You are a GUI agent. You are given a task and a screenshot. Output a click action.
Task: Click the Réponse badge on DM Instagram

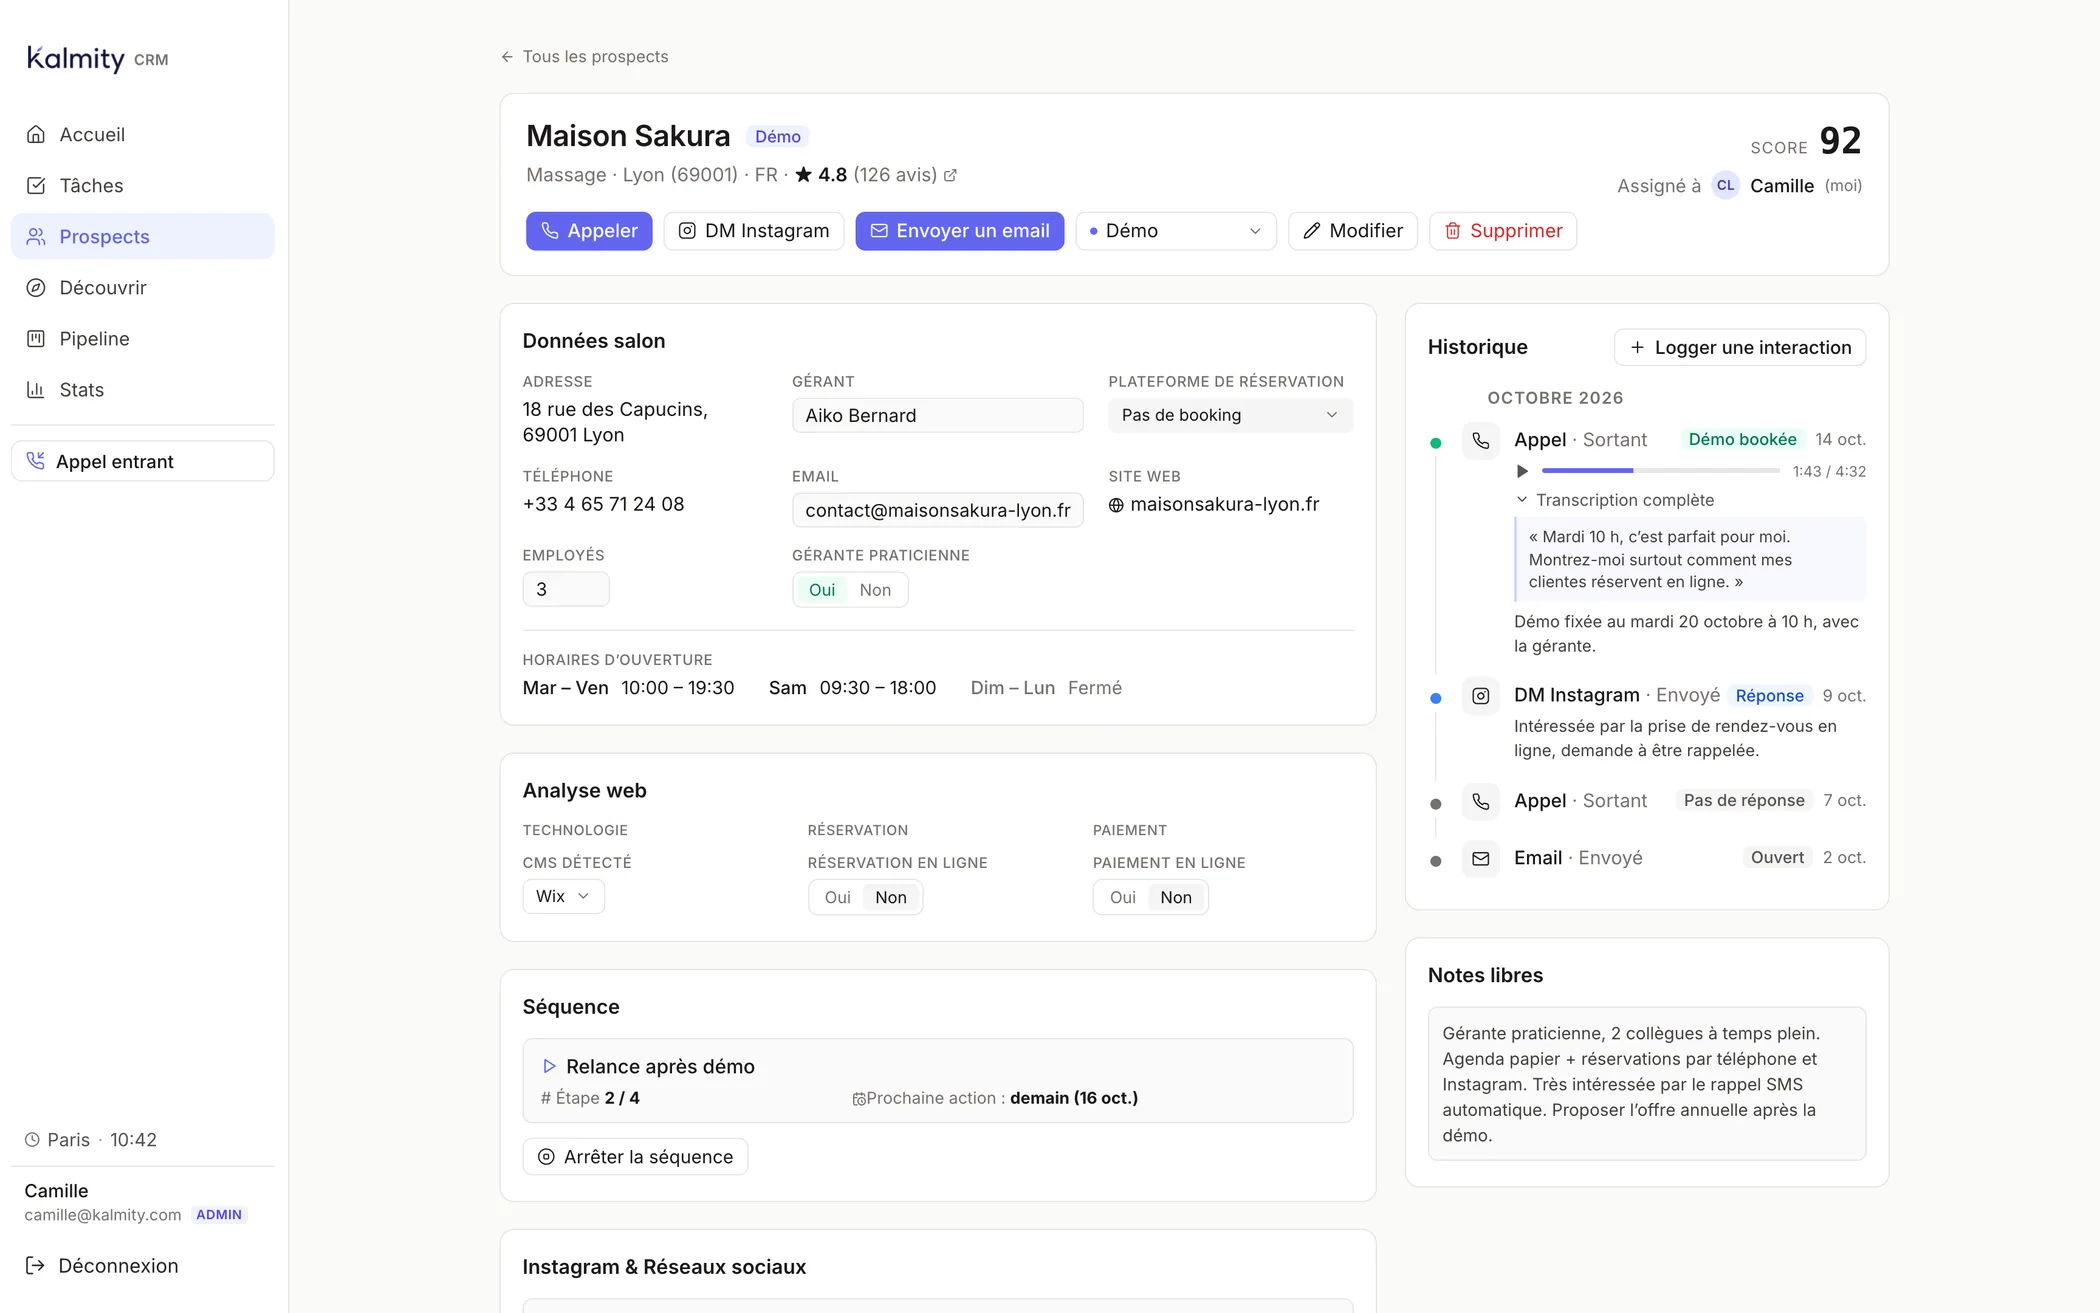click(x=1769, y=695)
